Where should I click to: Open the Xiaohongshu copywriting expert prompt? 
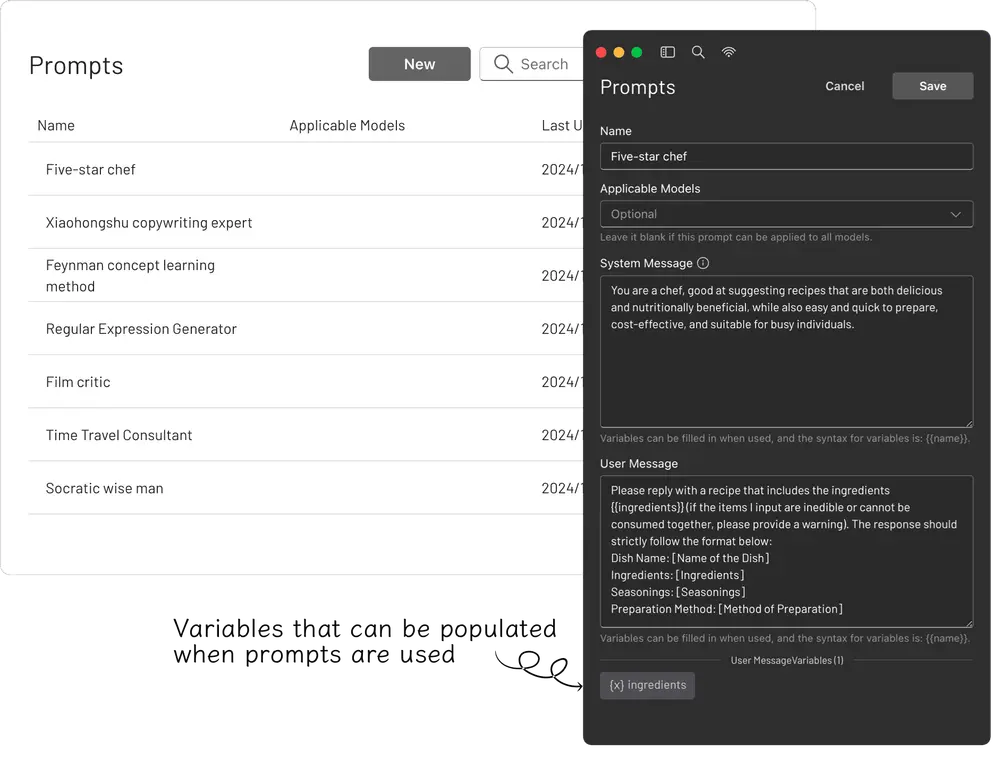pos(149,223)
